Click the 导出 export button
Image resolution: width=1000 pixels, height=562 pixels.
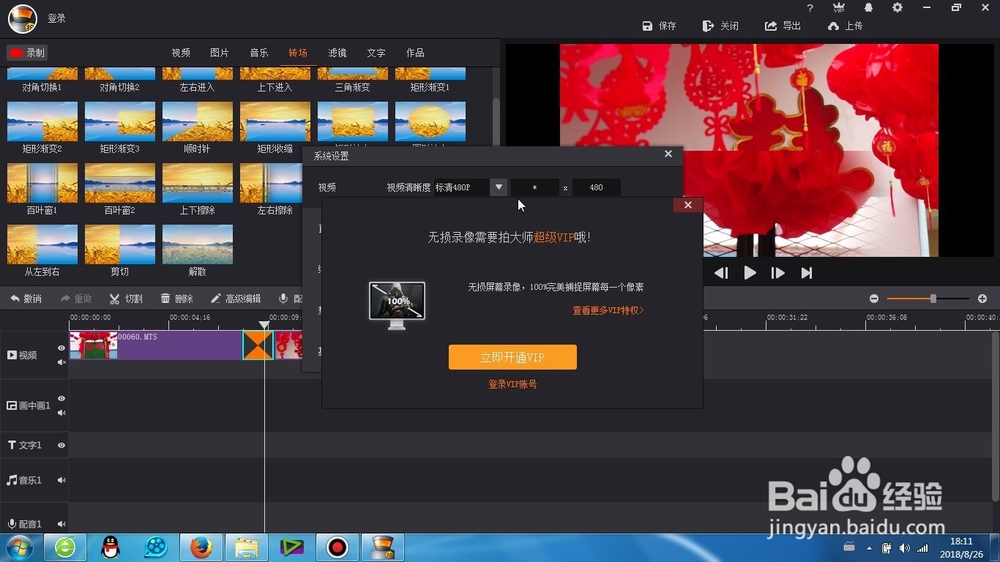[783, 26]
